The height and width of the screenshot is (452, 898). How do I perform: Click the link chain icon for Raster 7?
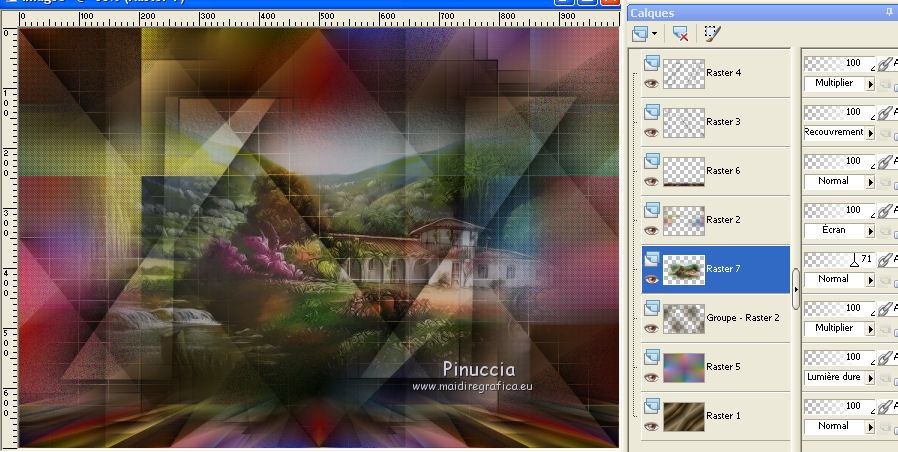[x=885, y=260]
